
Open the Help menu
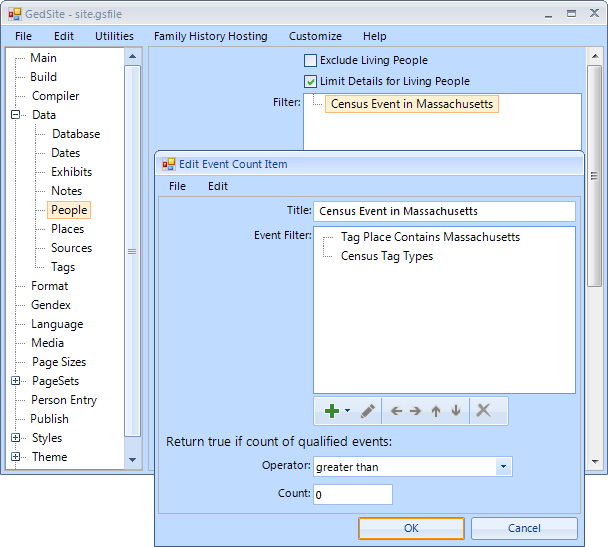click(375, 36)
